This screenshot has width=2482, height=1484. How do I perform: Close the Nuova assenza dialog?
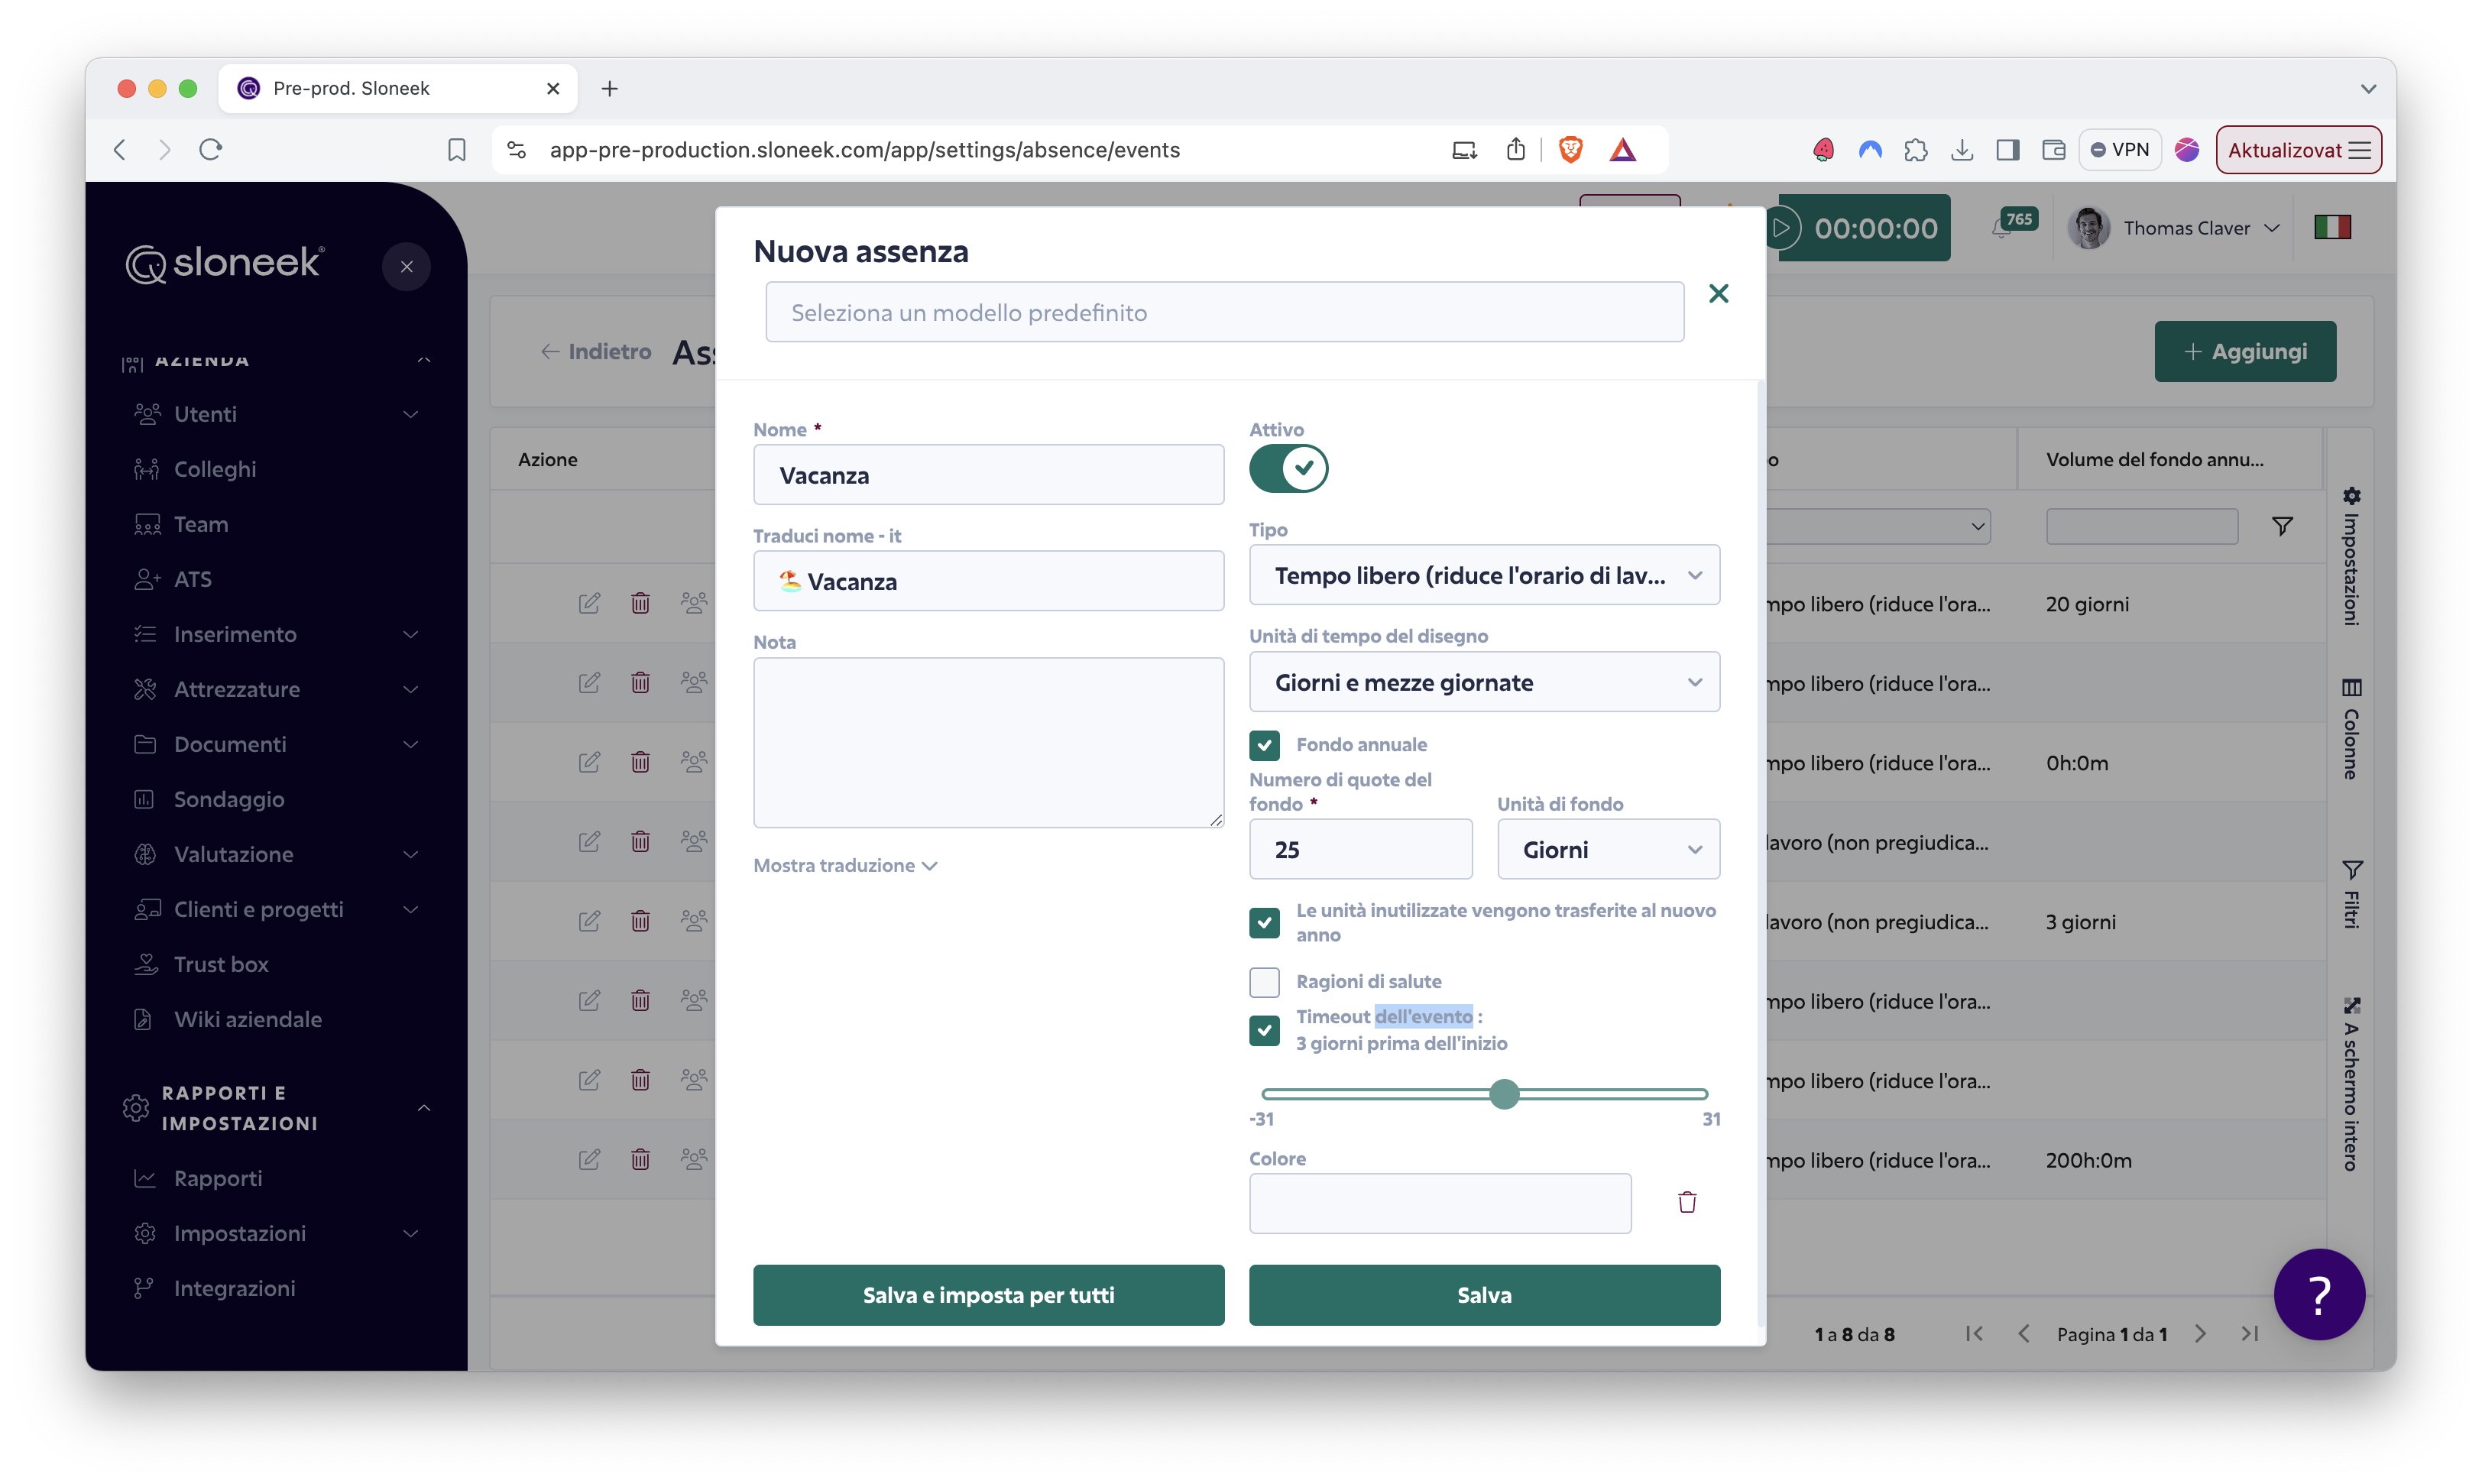tap(1718, 293)
